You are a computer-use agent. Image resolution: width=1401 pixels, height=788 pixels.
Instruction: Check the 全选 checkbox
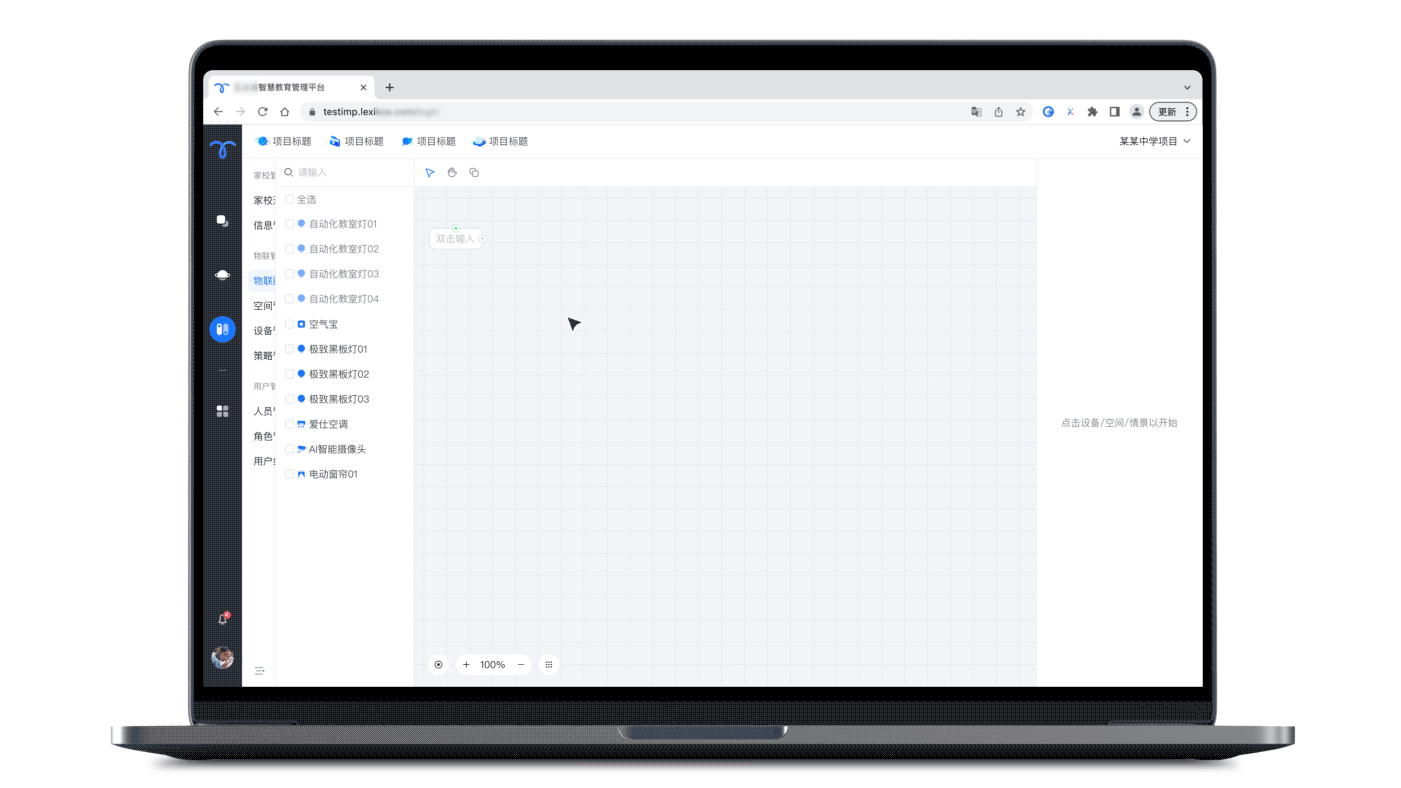coord(289,200)
